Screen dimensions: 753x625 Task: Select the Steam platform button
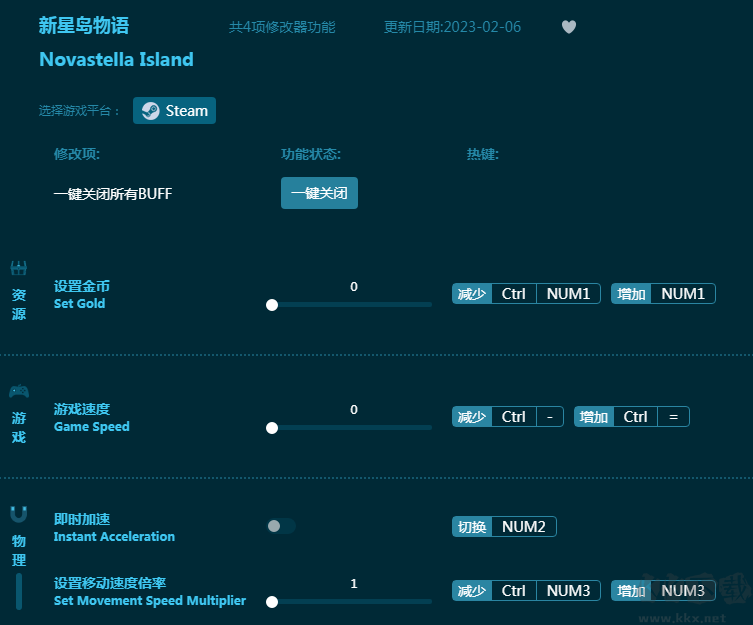(175, 111)
